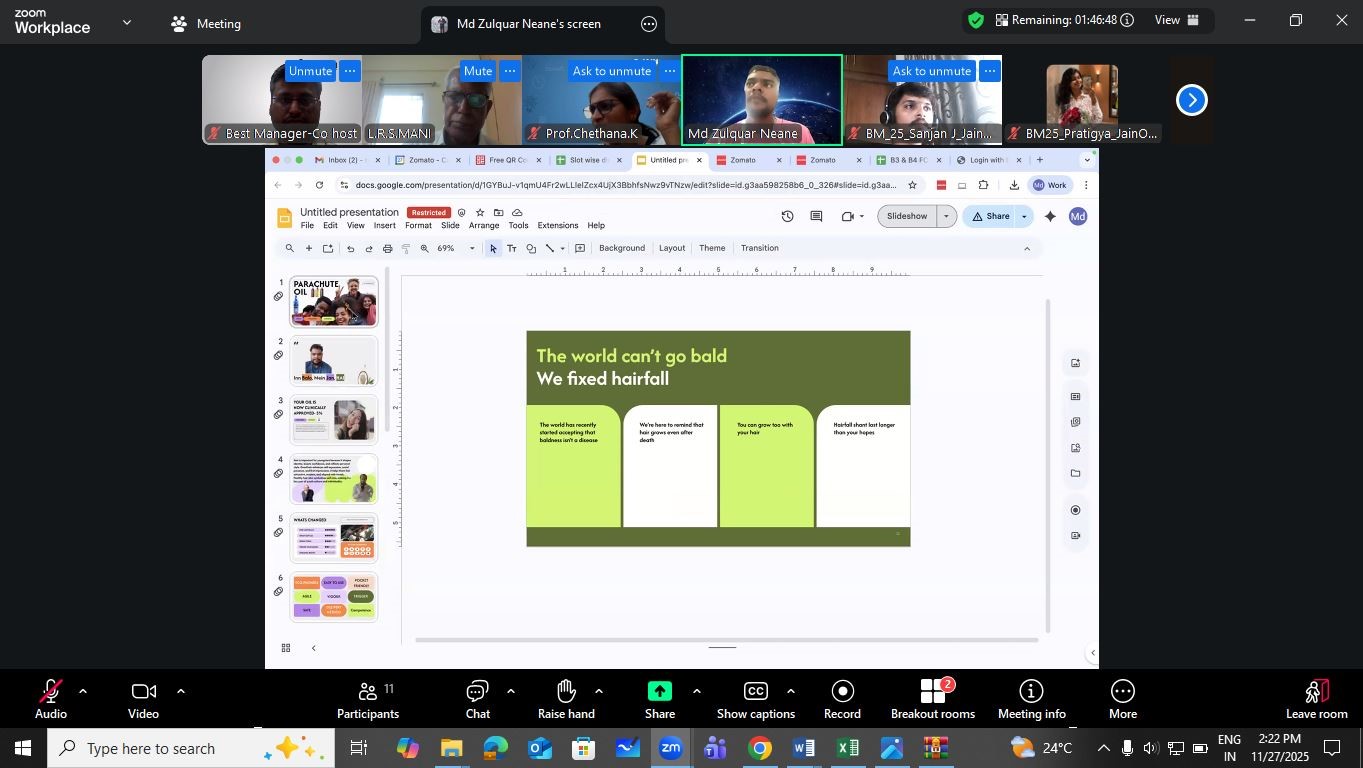Open the Meeting tab

coord(206,24)
